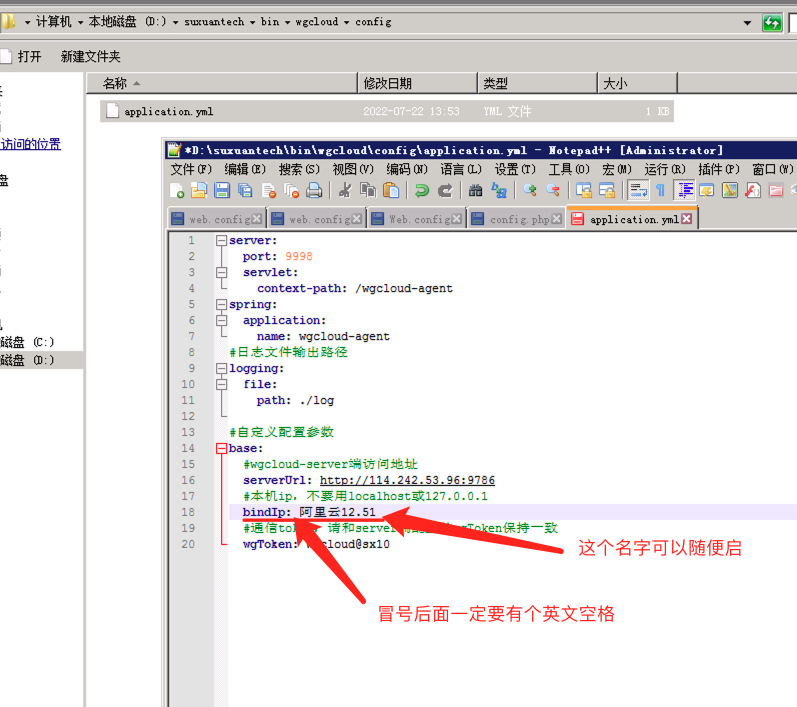Open the address bar history dropdown arrow

pos(747,22)
